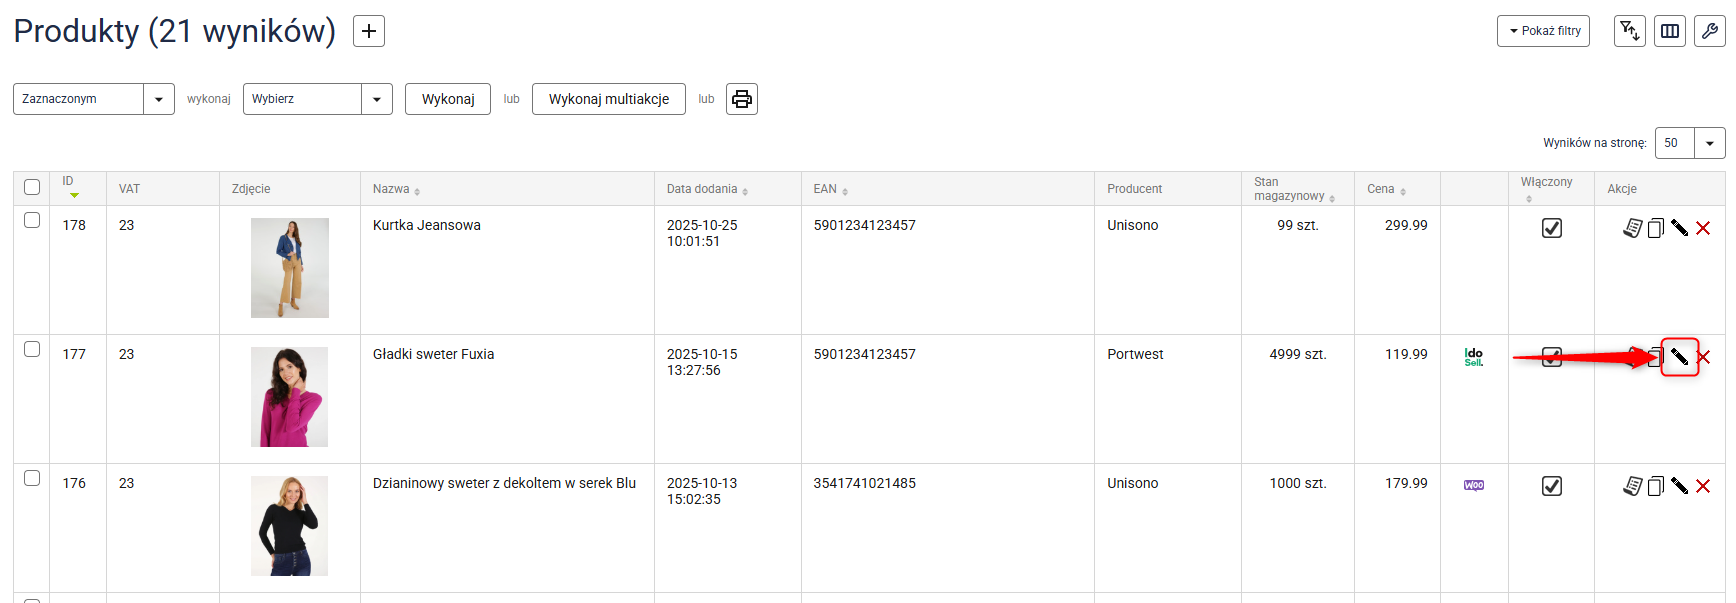Duplicate the Dzianinowy sweter product
The height and width of the screenshot is (603, 1736).
click(1656, 486)
